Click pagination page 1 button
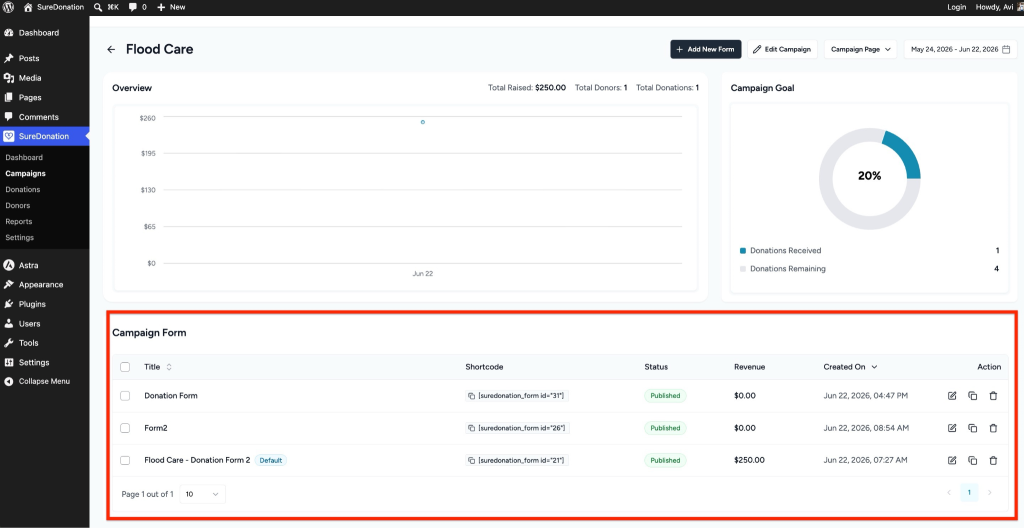This screenshot has height=528, width=1024. pos(969,493)
